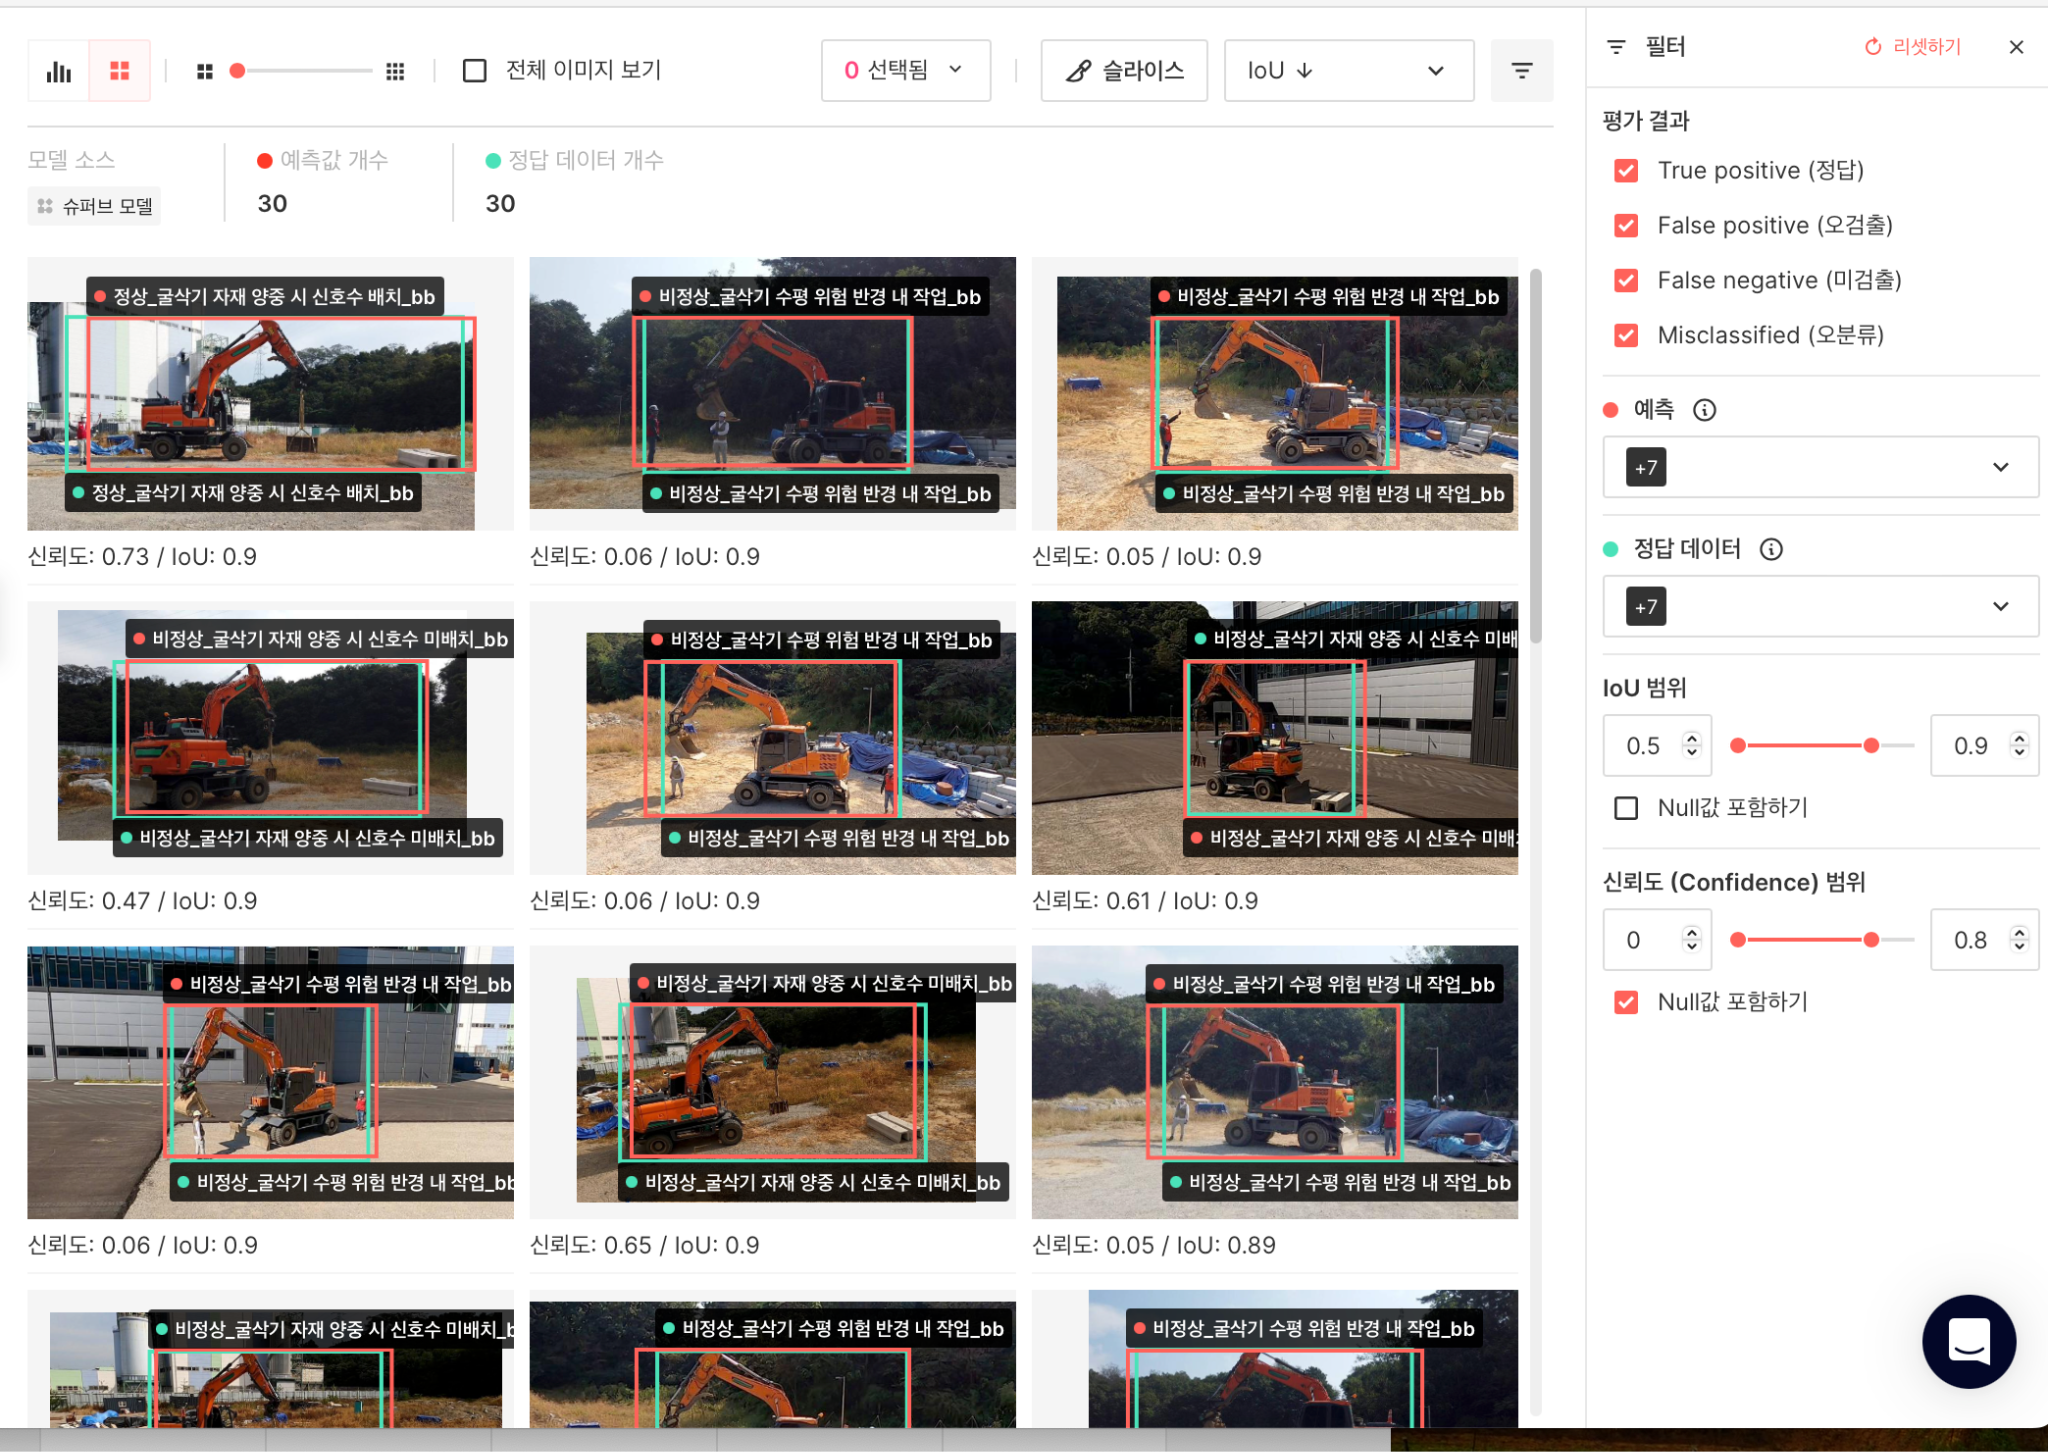Open the 0 선택됨 dropdown
The height and width of the screenshot is (1452, 2048).
[x=905, y=71]
